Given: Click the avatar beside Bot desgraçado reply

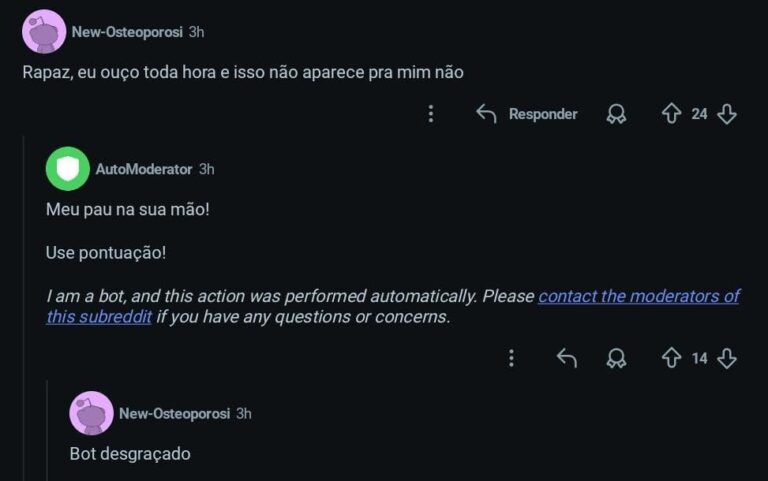Looking at the screenshot, I should click(91, 413).
